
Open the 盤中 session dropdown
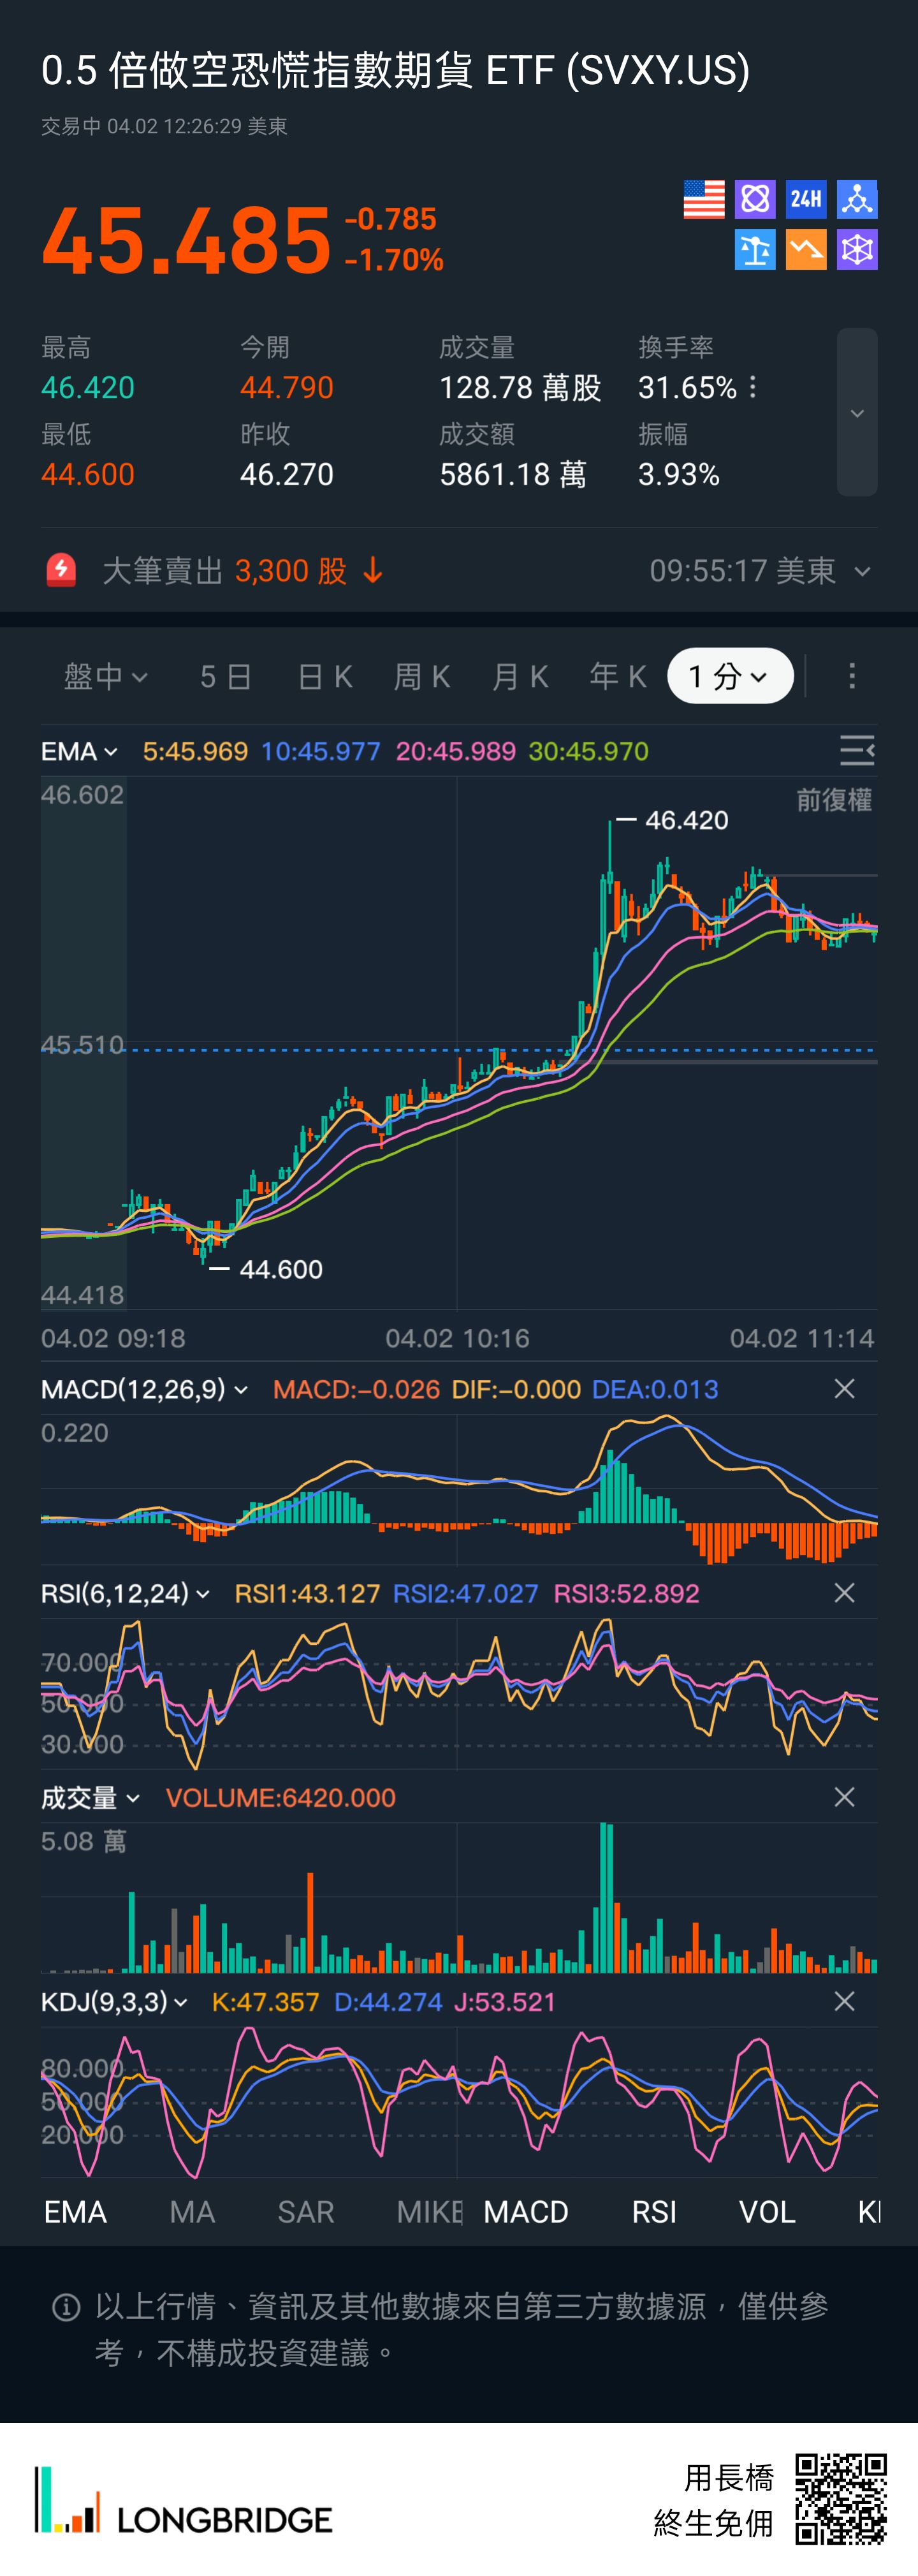(x=105, y=677)
